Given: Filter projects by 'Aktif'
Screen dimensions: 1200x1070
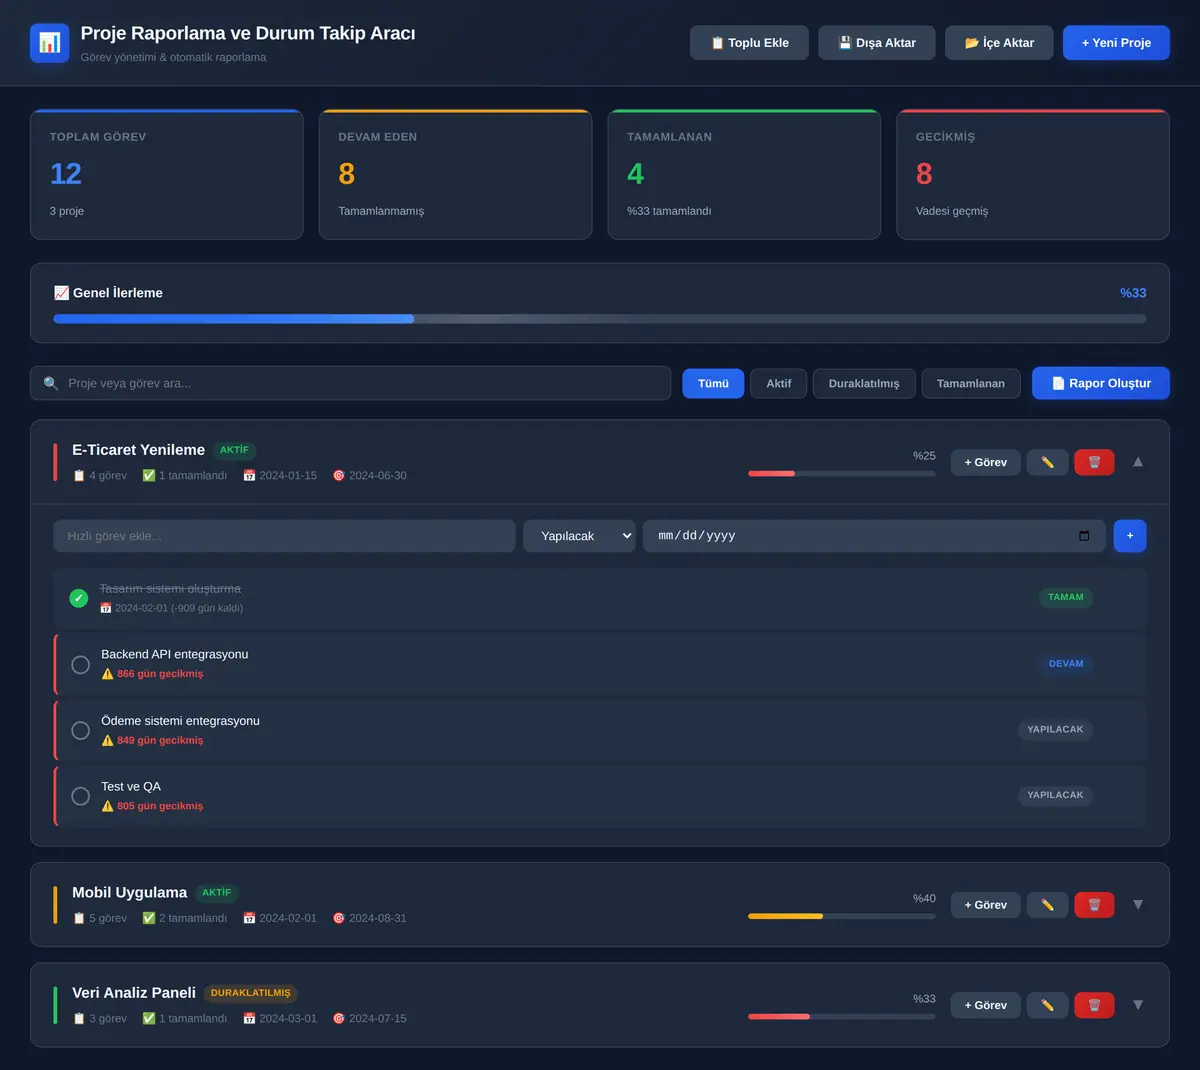Looking at the screenshot, I should pyautogui.click(x=778, y=383).
